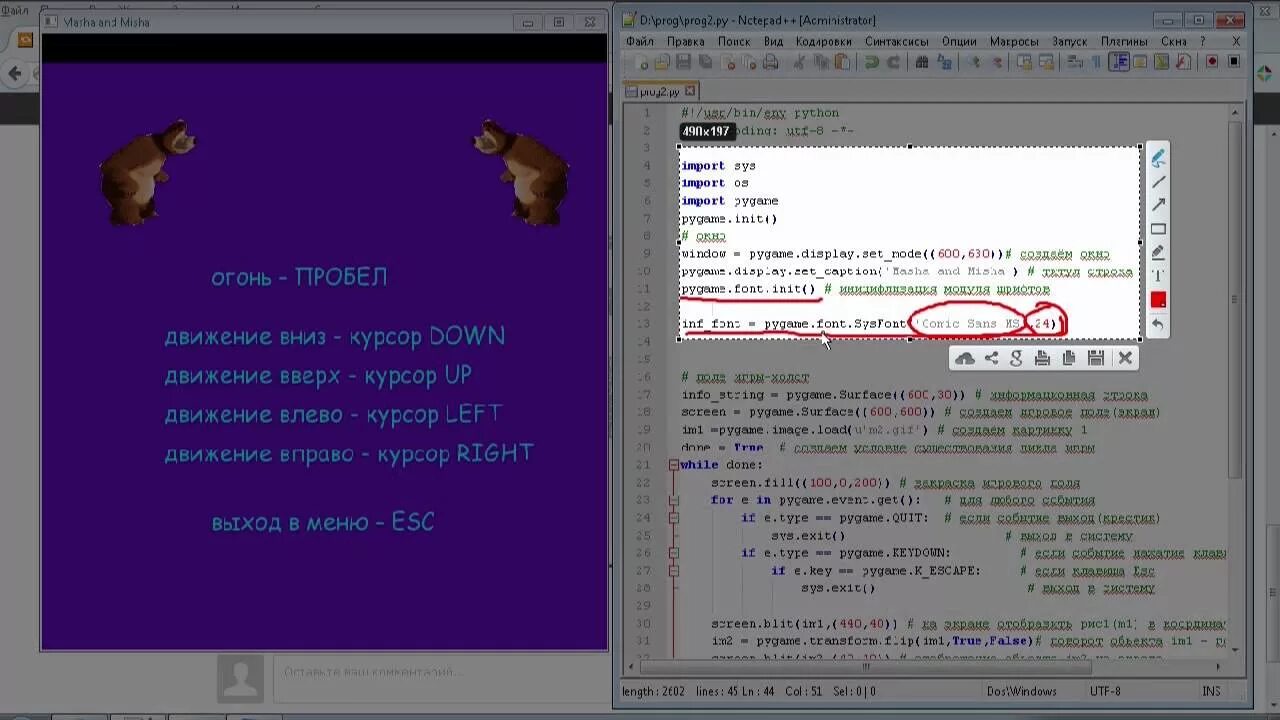The width and height of the screenshot is (1280, 720).
Task: Save current file via Notepad++ toolbar
Action: tap(683, 62)
